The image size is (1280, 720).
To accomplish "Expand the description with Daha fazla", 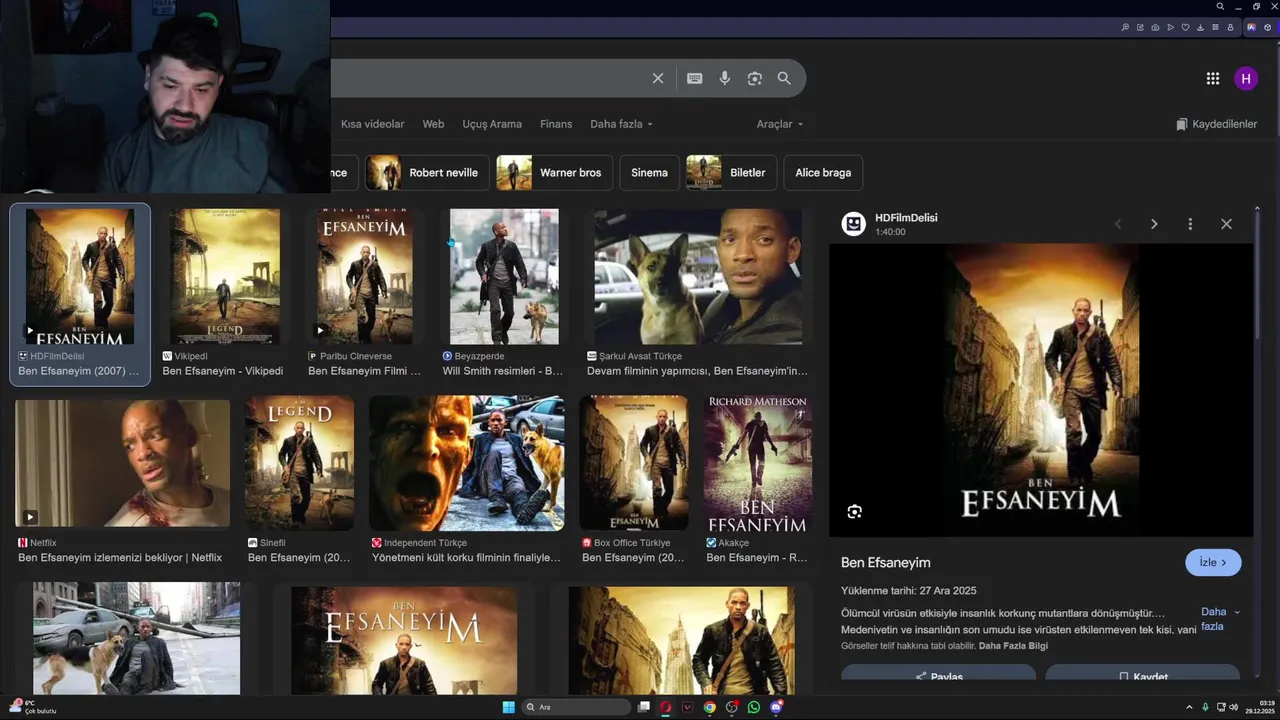I will [1220, 619].
